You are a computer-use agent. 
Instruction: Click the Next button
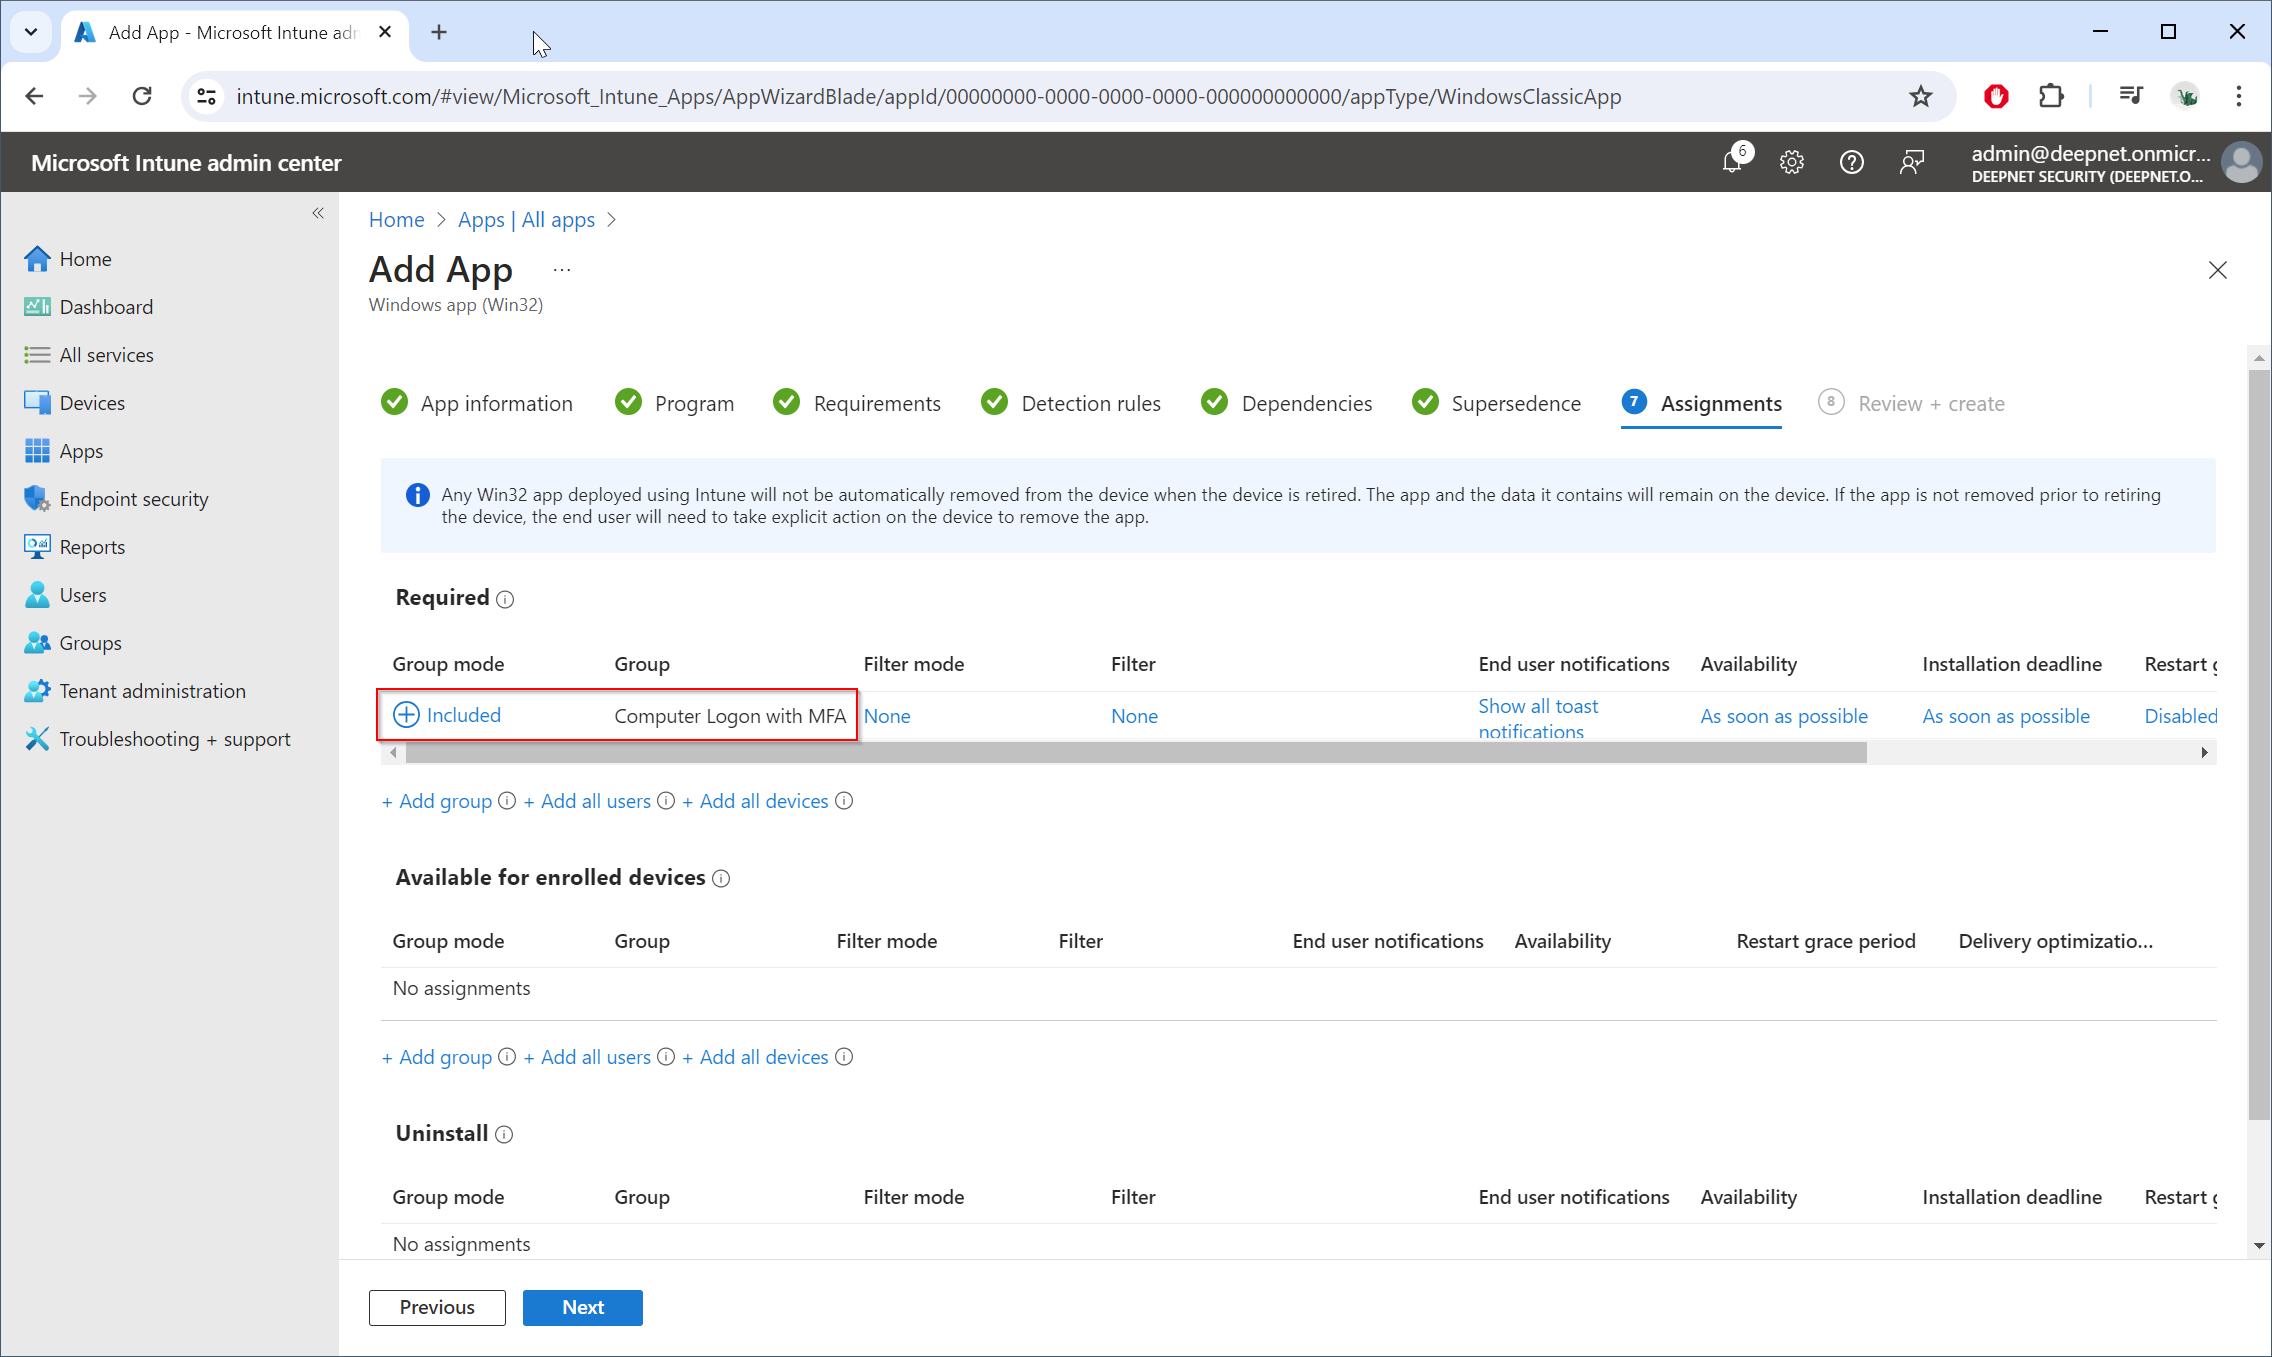pyautogui.click(x=582, y=1307)
